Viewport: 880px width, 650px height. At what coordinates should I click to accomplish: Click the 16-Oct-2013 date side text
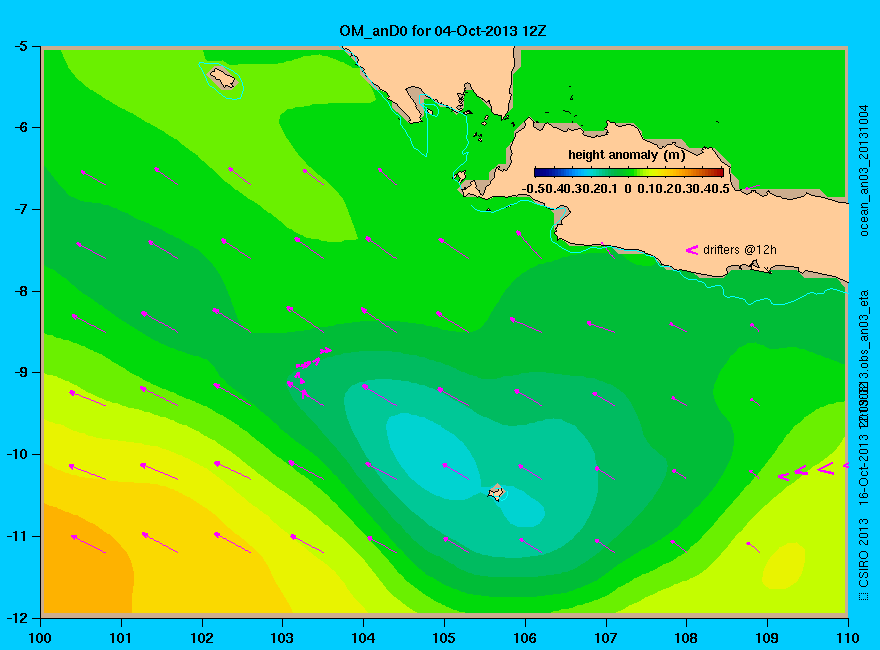point(864,468)
